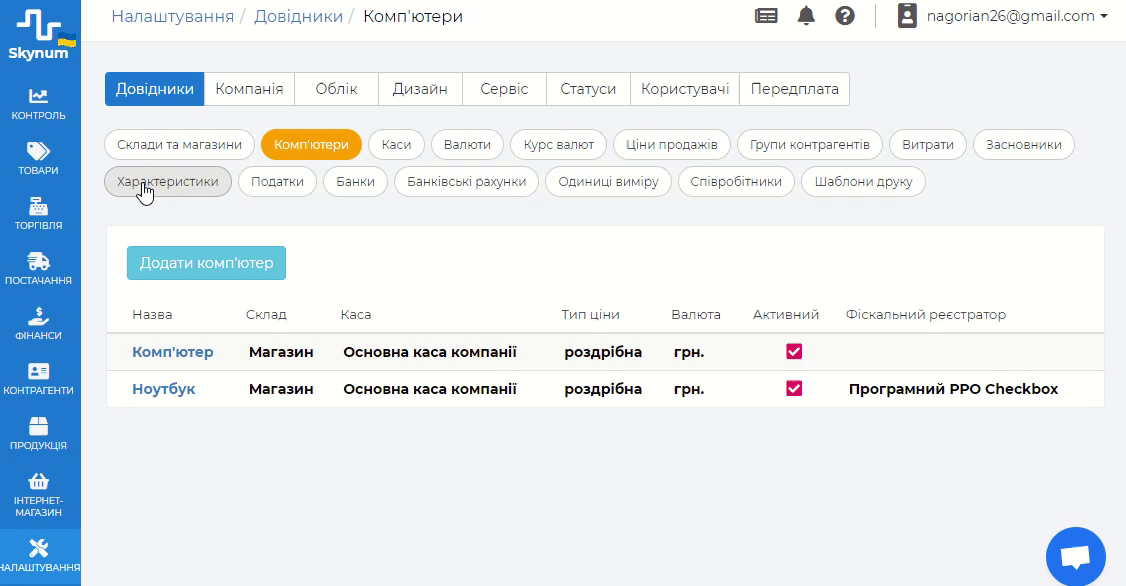Open Фінанси section in sidebar

(x=39, y=323)
